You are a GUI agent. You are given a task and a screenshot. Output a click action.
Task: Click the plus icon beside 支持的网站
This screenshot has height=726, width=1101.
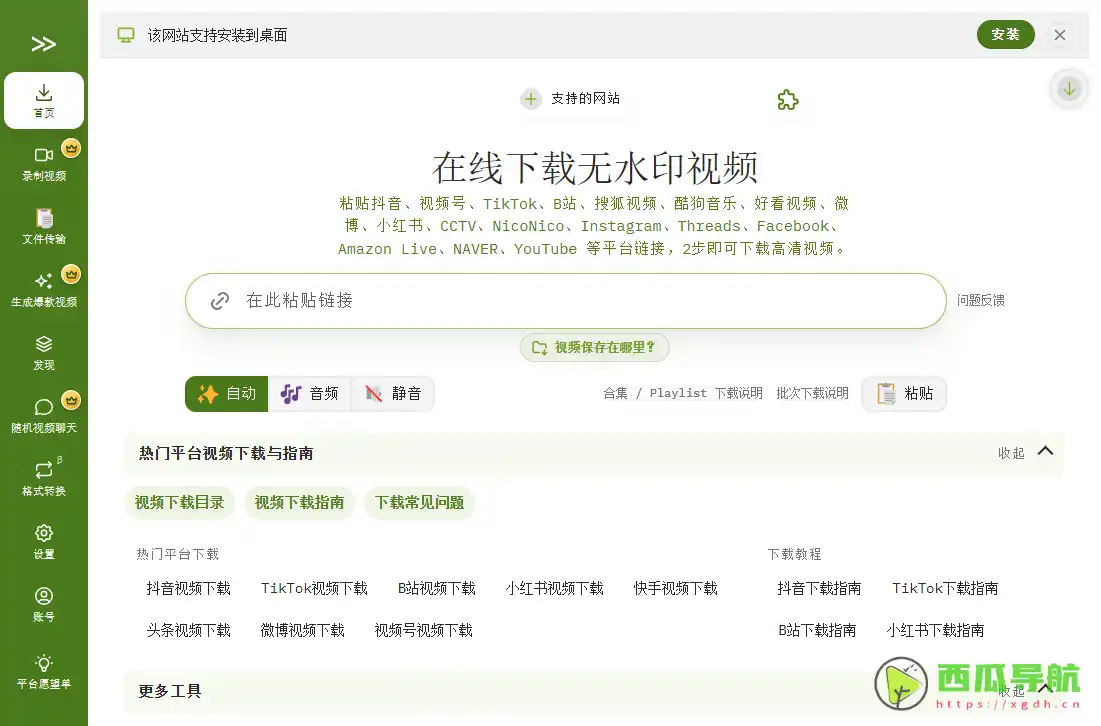[x=531, y=99]
